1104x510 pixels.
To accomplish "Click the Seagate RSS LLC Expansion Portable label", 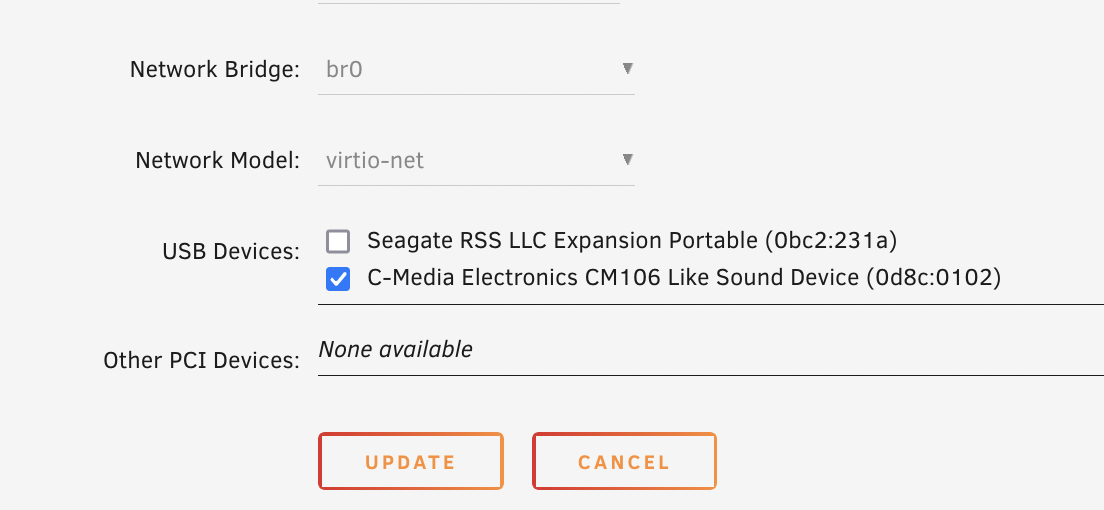I will pos(562,241).
